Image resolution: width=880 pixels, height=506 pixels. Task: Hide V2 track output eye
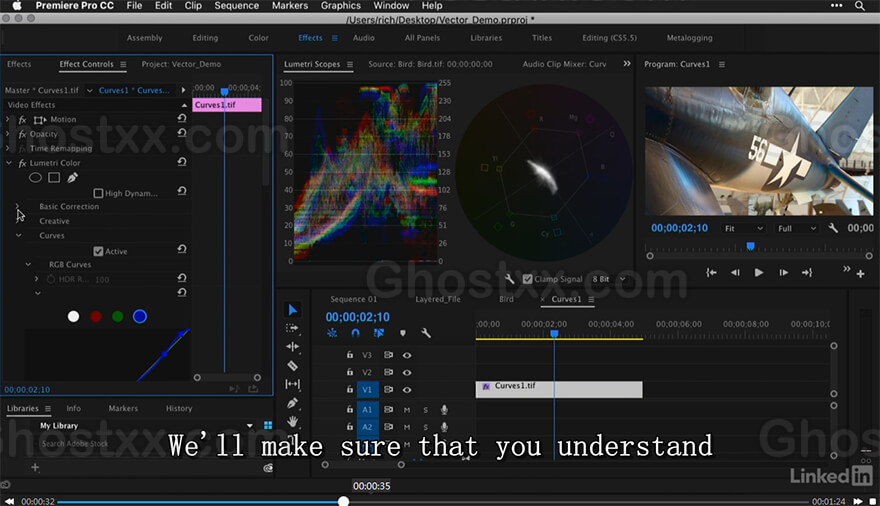point(407,372)
